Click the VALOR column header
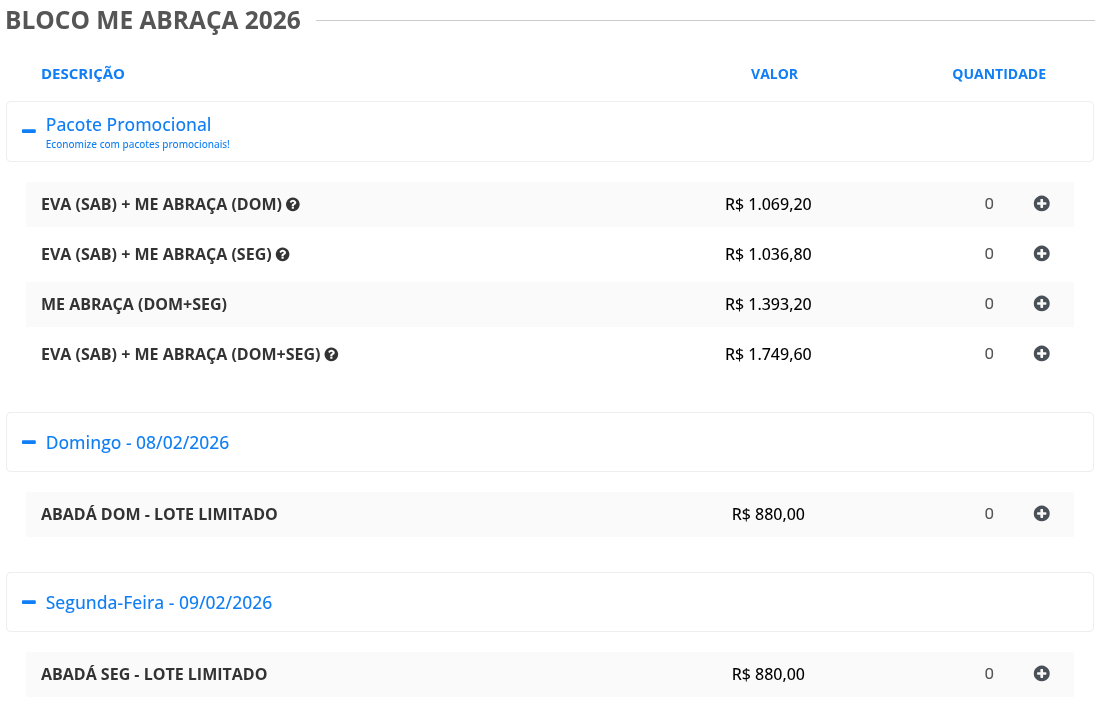The width and height of the screenshot is (1100, 710). [x=774, y=74]
